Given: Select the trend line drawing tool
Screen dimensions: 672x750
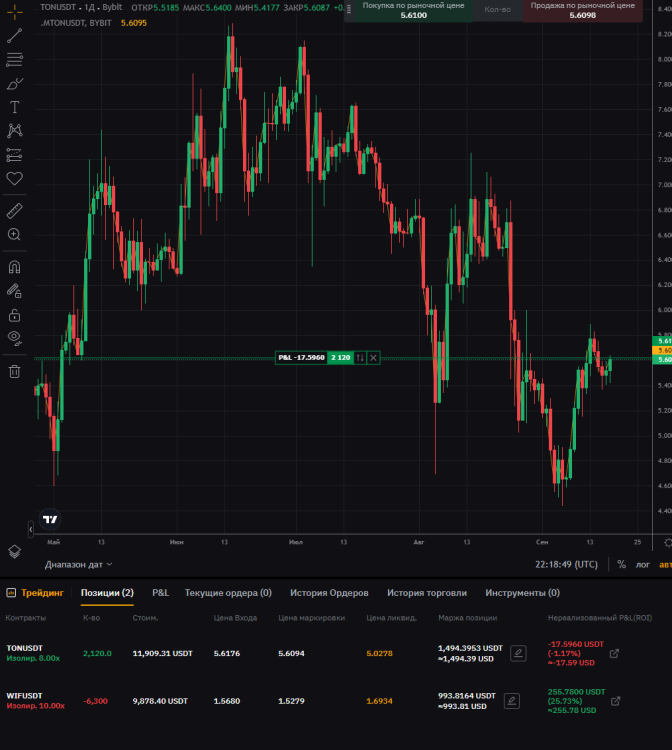Looking at the screenshot, I should click(x=14, y=36).
